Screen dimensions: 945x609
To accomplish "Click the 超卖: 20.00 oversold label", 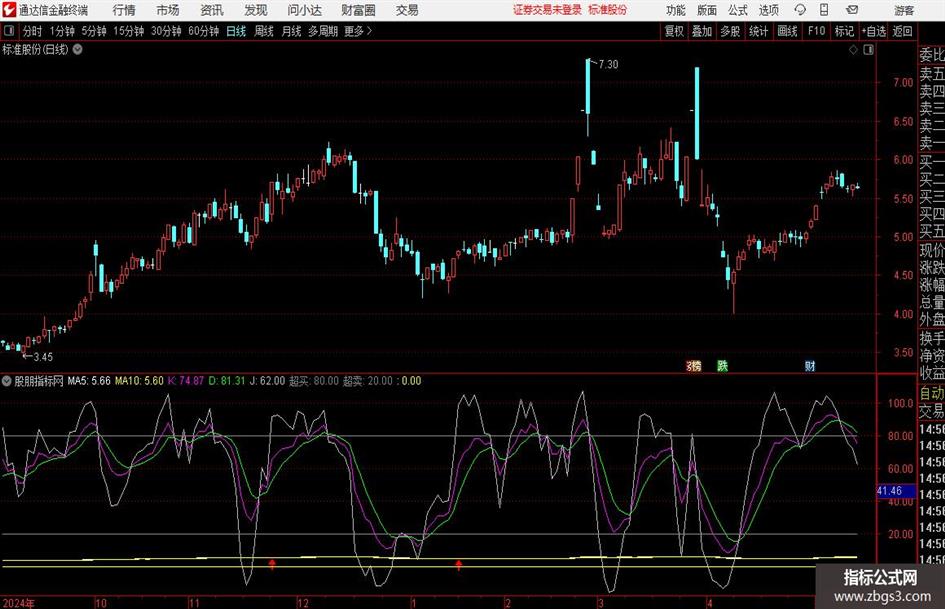I will pos(368,381).
